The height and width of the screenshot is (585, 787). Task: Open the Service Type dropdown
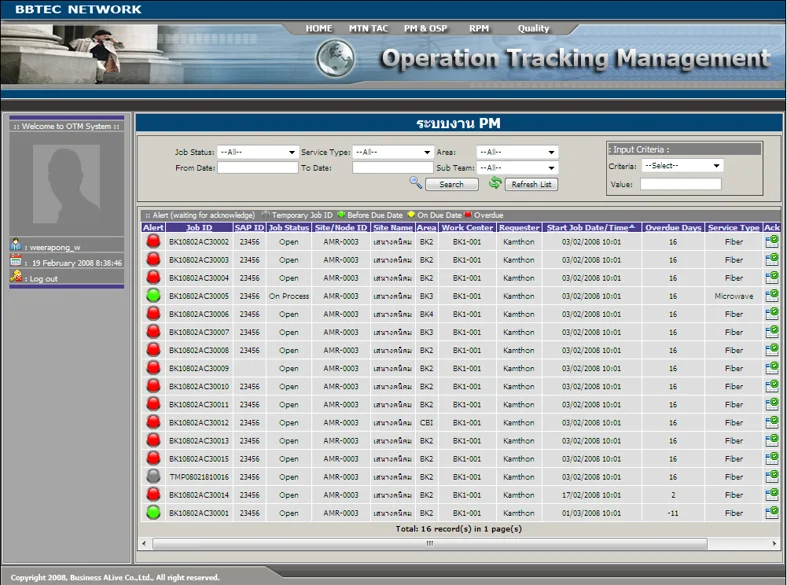392,152
